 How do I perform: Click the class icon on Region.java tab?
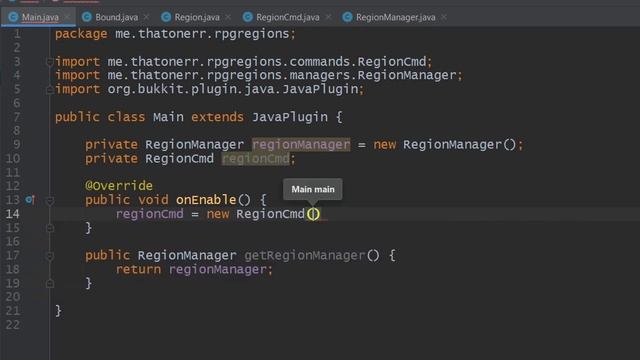(x=166, y=17)
